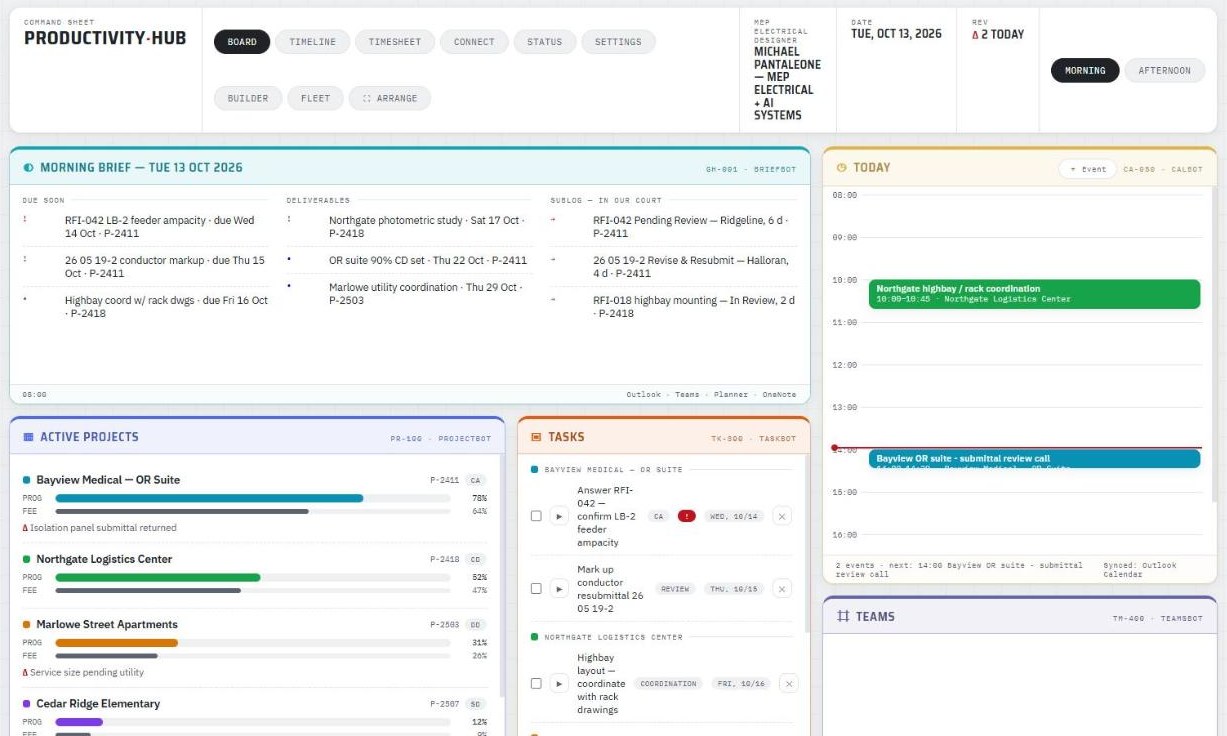Click the Fleet button
This screenshot has height=736, width=1227.
[x=315, y=98]
